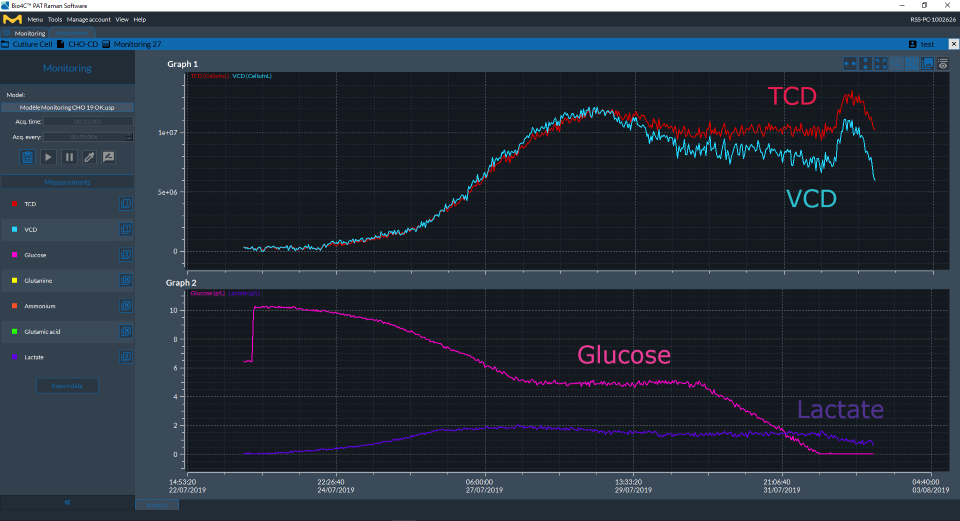960x521 pixels.
Task: Click the horizontal zoom fit icon
Action: click(x=850, y=64)
